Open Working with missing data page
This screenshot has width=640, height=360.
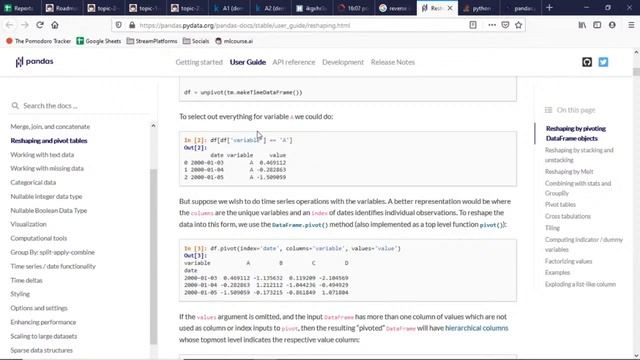47,168
